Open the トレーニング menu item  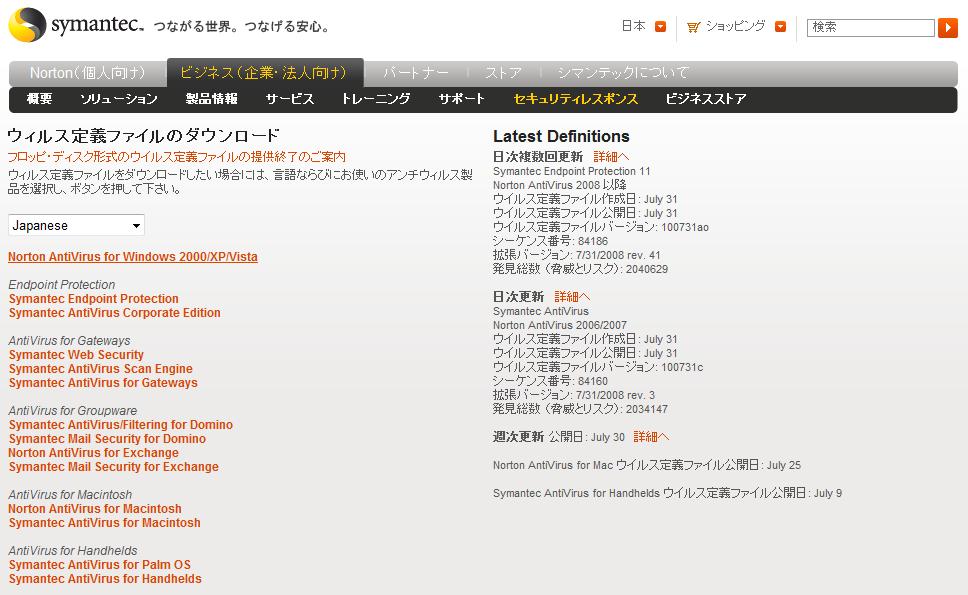point(376,99)
